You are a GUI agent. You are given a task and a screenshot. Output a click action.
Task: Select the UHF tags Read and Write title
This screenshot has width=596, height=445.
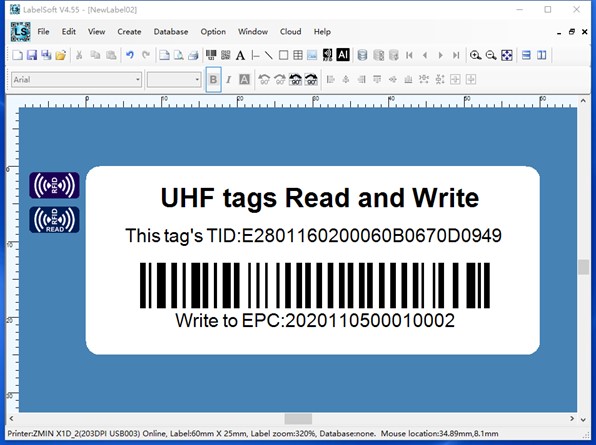click(x=320, y=198)
